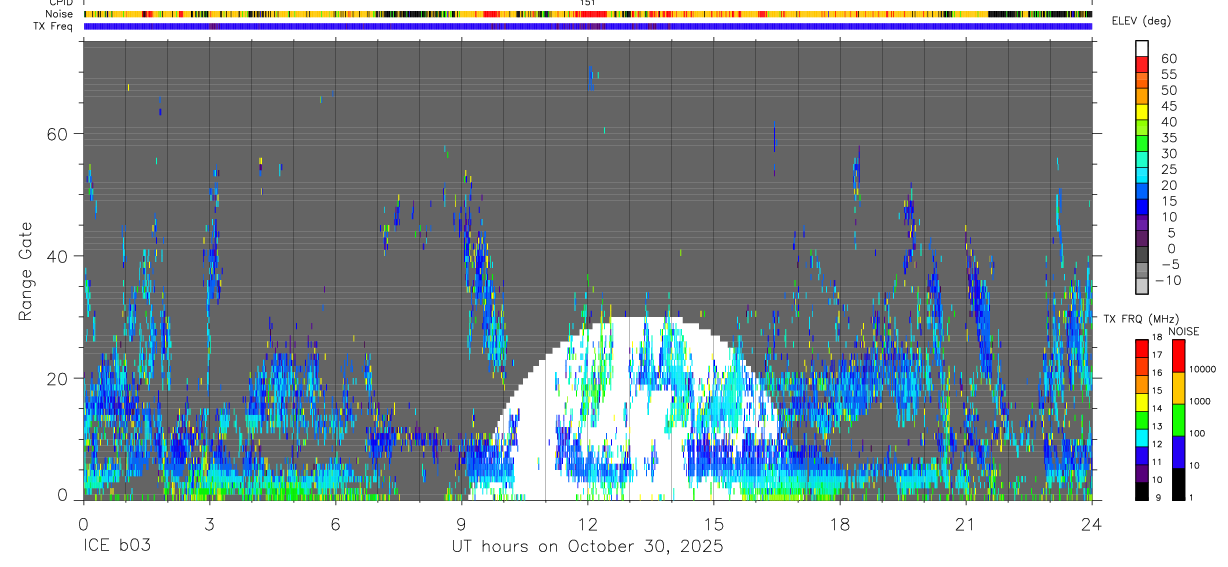Click x-axis tick label '6'

[x=335, y=523]
